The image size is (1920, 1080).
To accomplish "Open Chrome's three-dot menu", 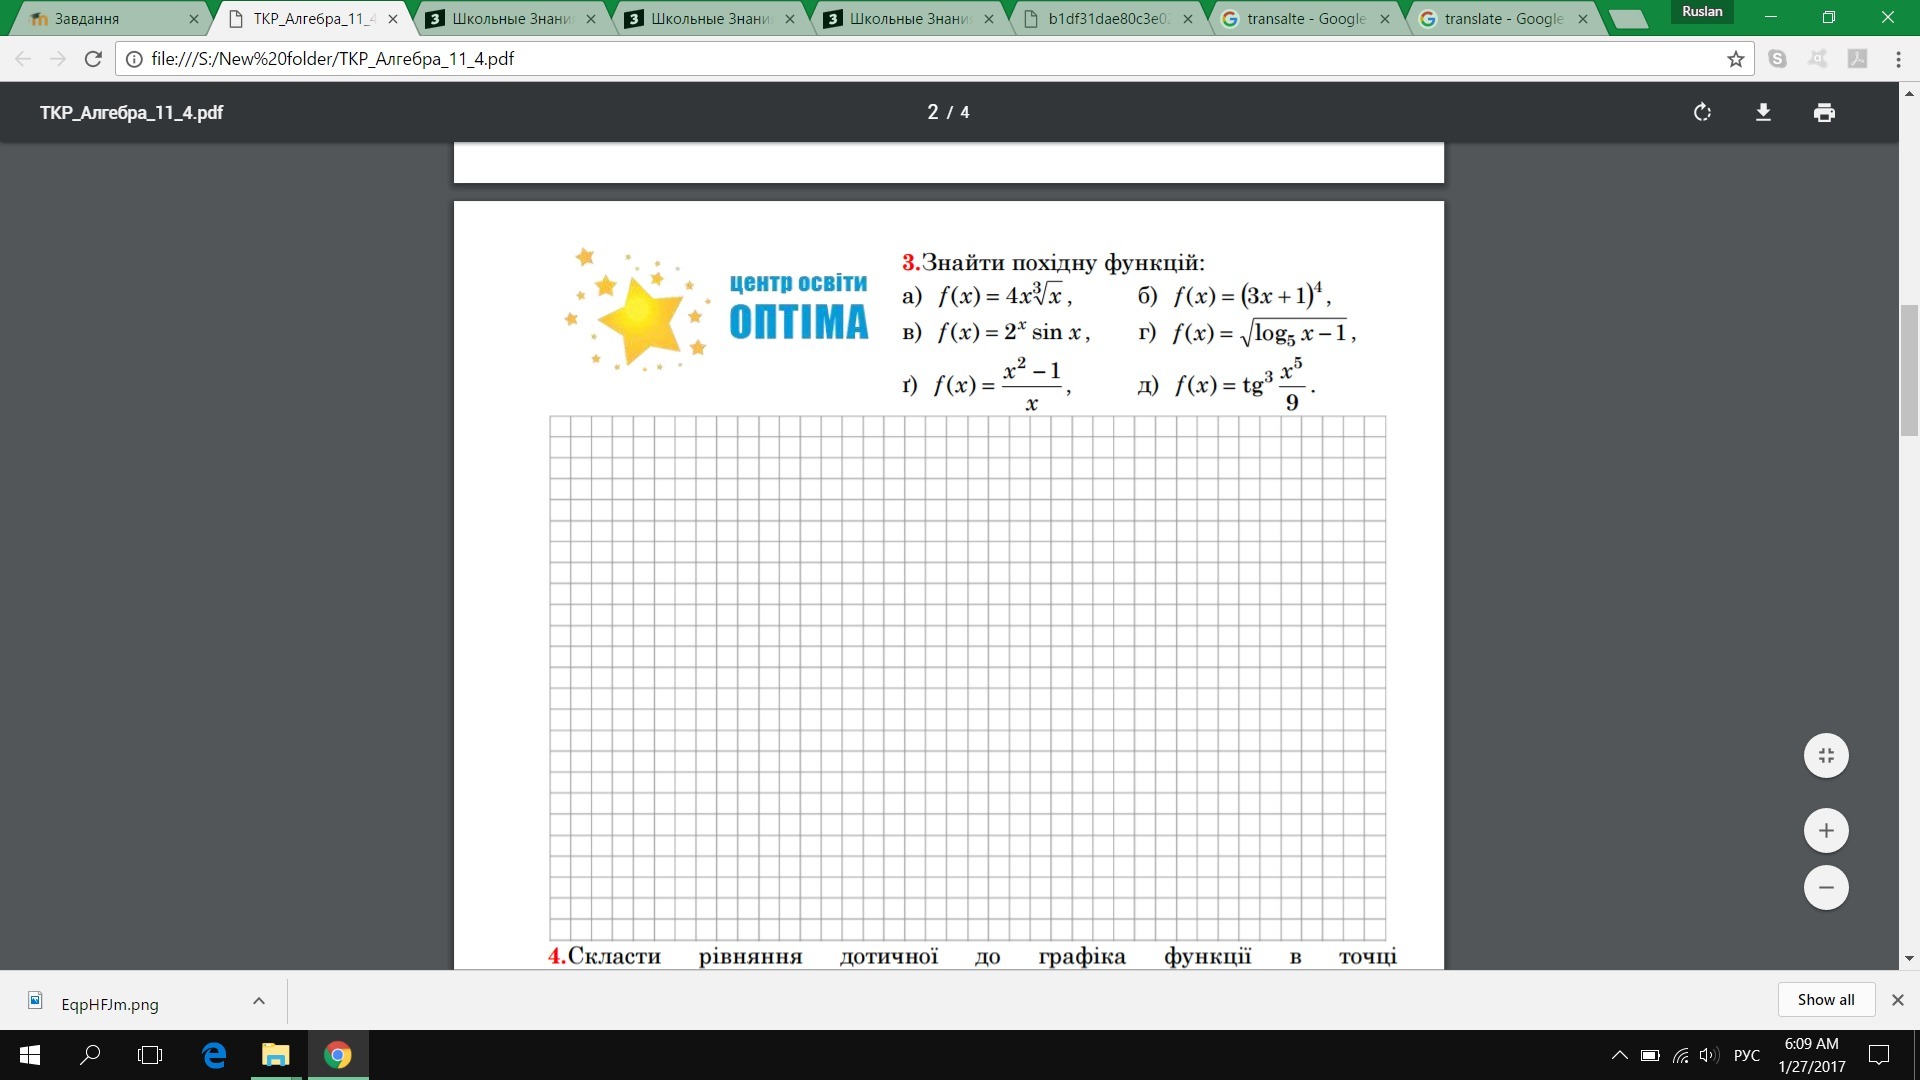I will point(1898,59).
